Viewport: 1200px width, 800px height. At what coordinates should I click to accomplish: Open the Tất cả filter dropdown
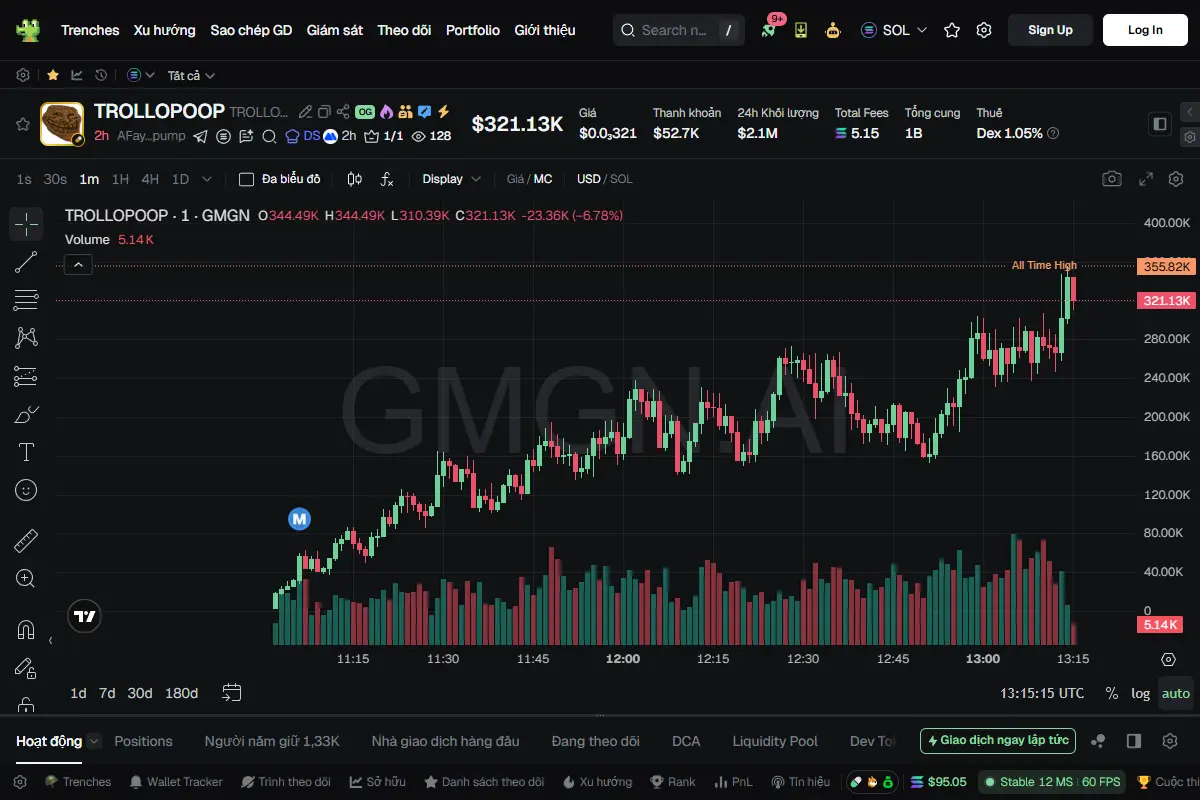(192, 75)
